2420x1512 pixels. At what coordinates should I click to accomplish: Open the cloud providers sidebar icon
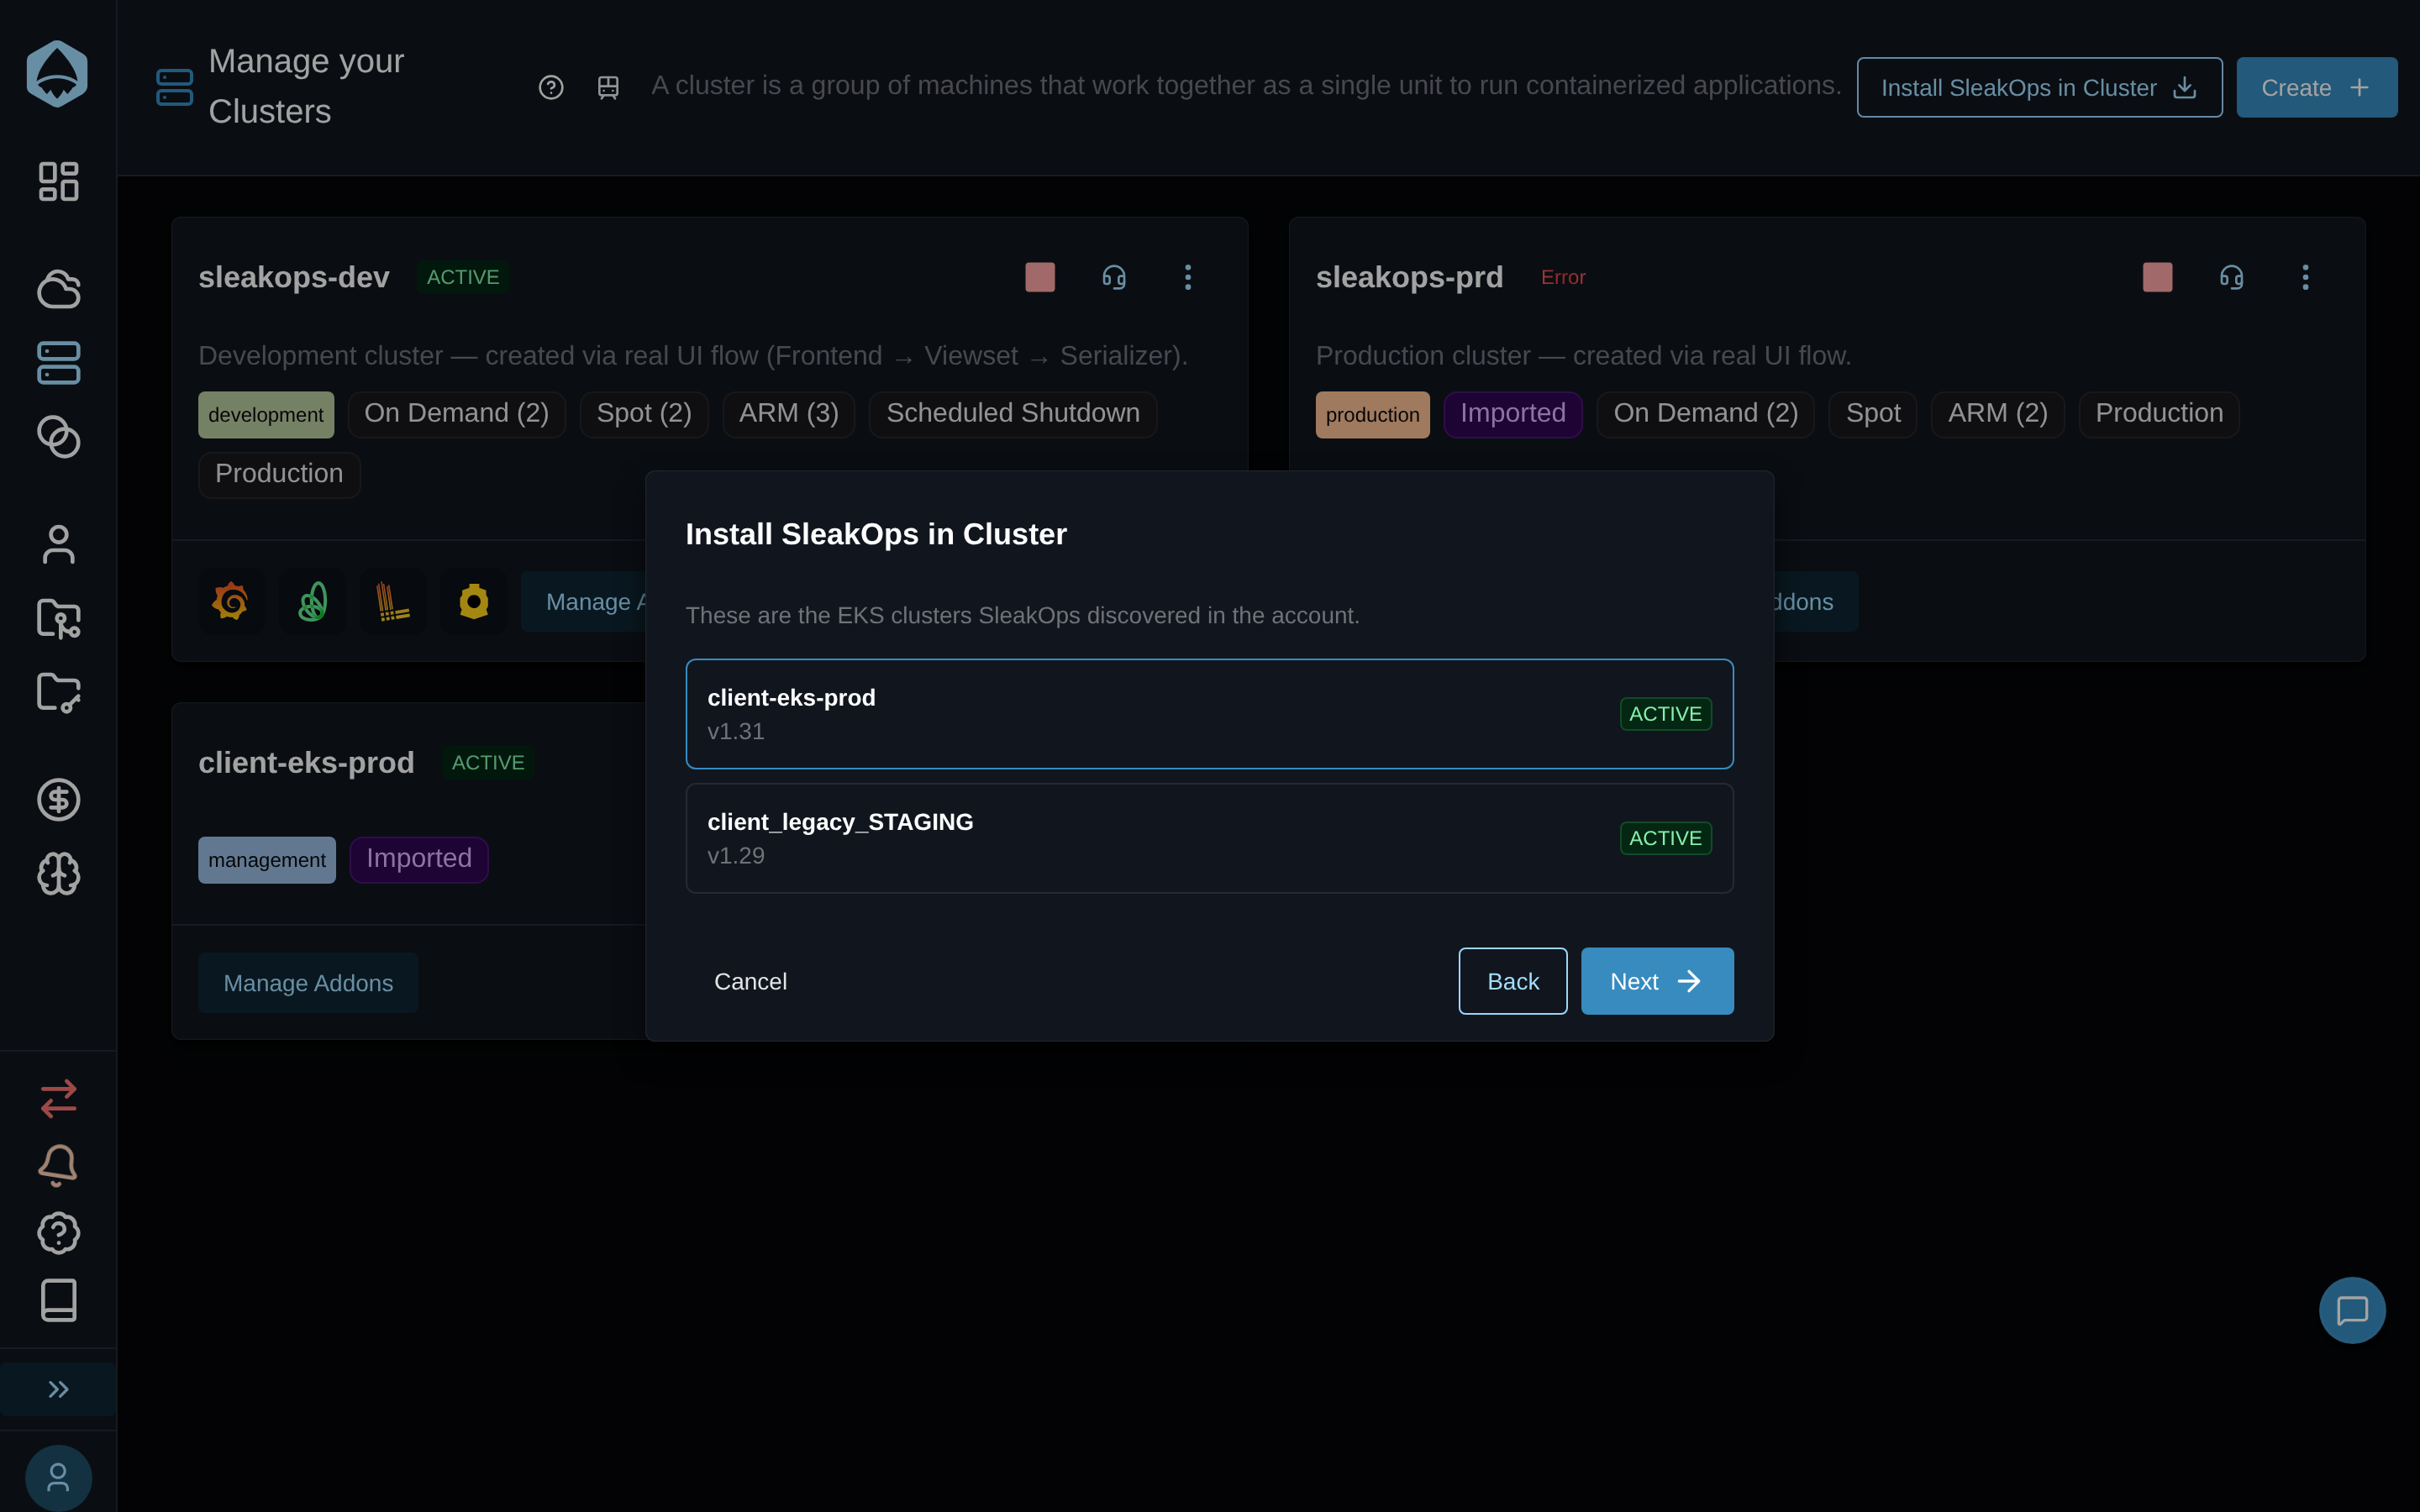coord(58,289)
